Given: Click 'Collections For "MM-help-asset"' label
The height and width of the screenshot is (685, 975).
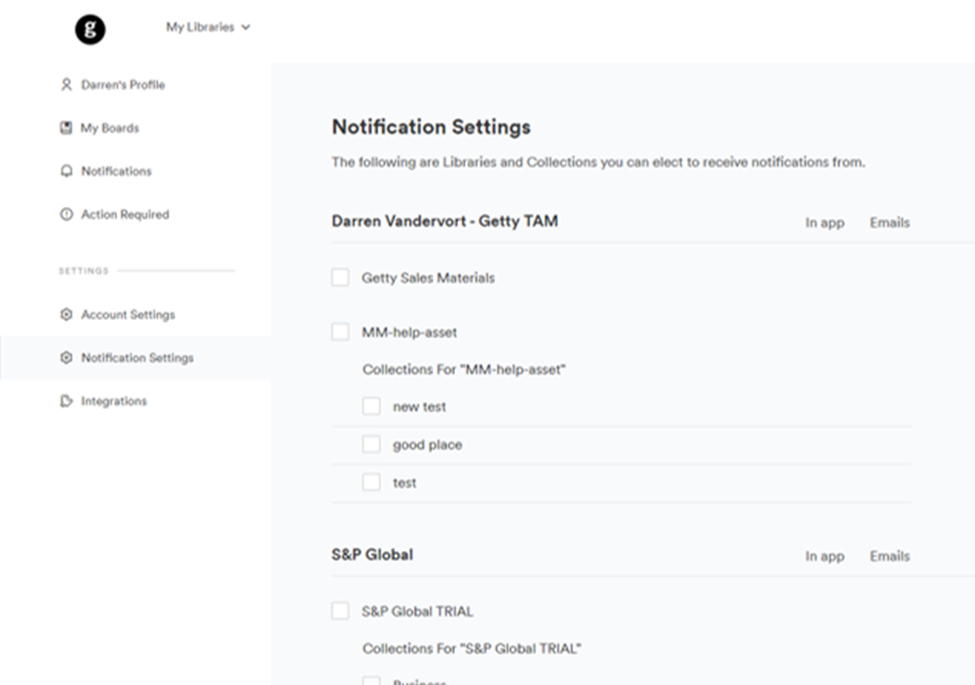Looking at the screenshot, I should pyautogui.click(x=464, y=369).
